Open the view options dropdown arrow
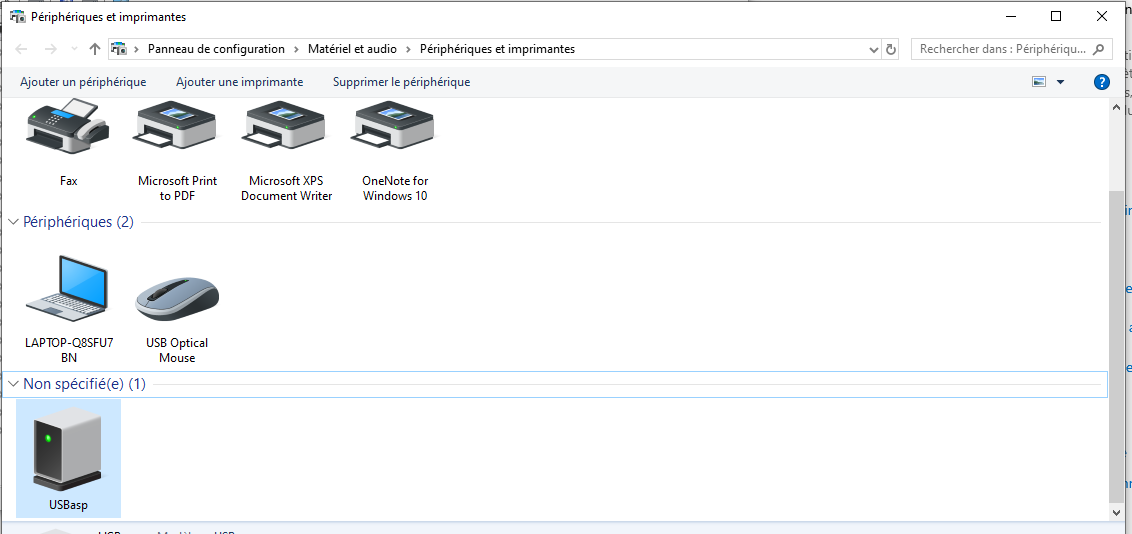 coord(1061,82)
